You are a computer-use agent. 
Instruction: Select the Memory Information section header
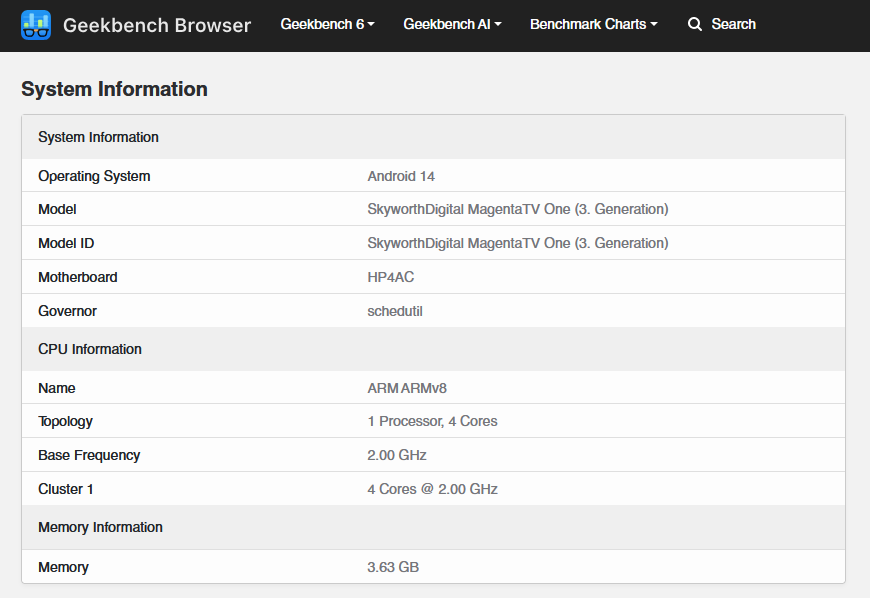[x=100, y=527]
